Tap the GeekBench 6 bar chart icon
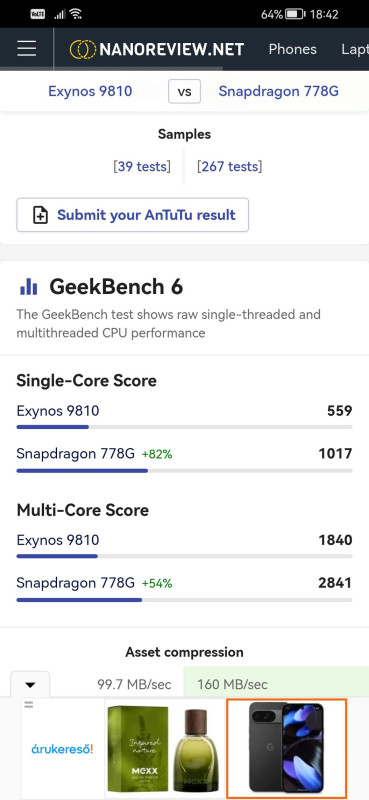The height and width of the screenshot is (800, 369). point(29,287)
